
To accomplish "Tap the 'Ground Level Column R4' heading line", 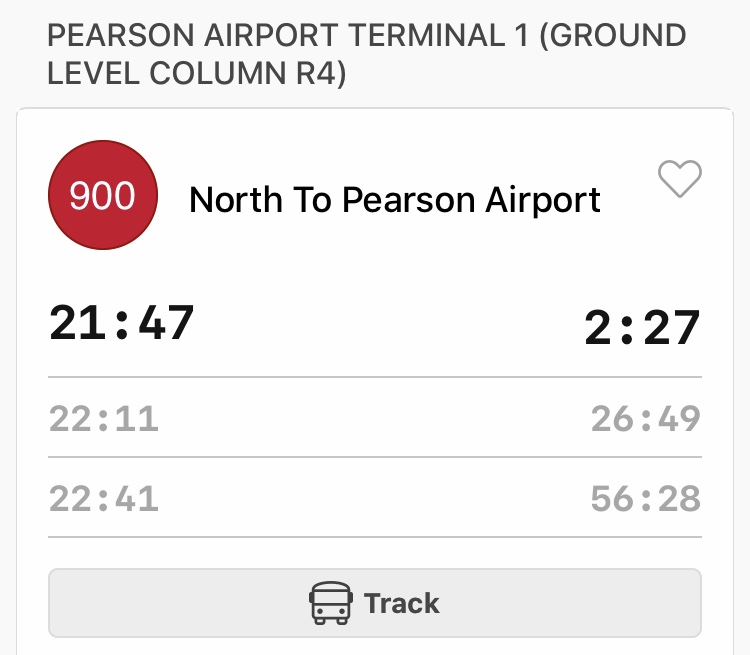I will pos(196,73).
